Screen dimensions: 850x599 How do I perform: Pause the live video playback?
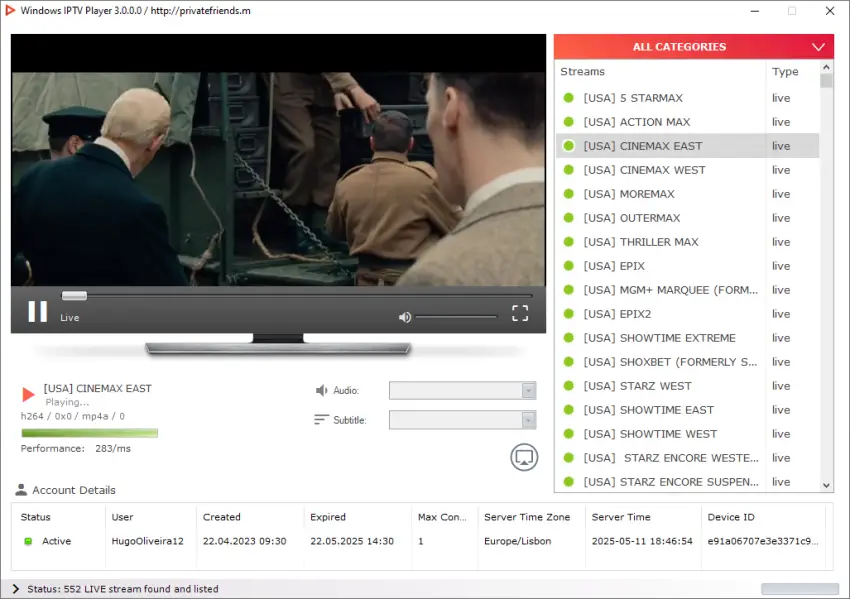click(37, 312)
